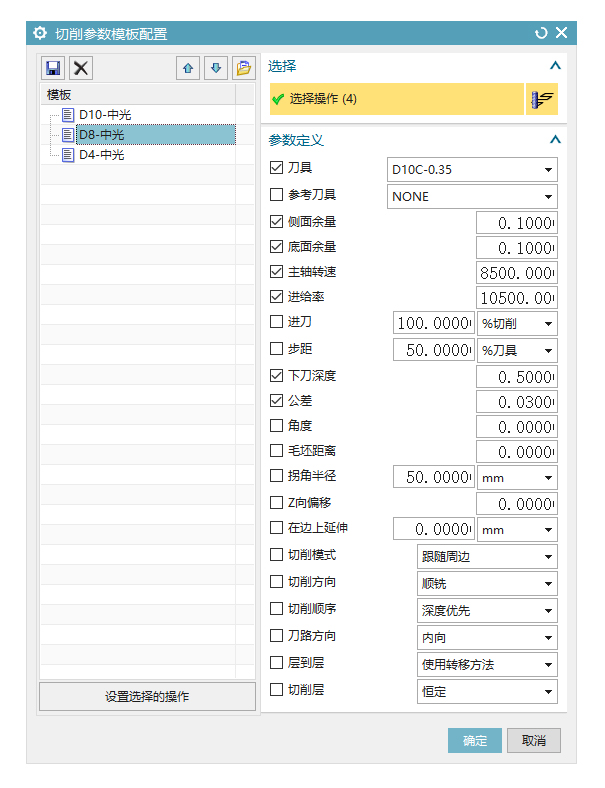Click the select operation picker icon

[542, 99]
